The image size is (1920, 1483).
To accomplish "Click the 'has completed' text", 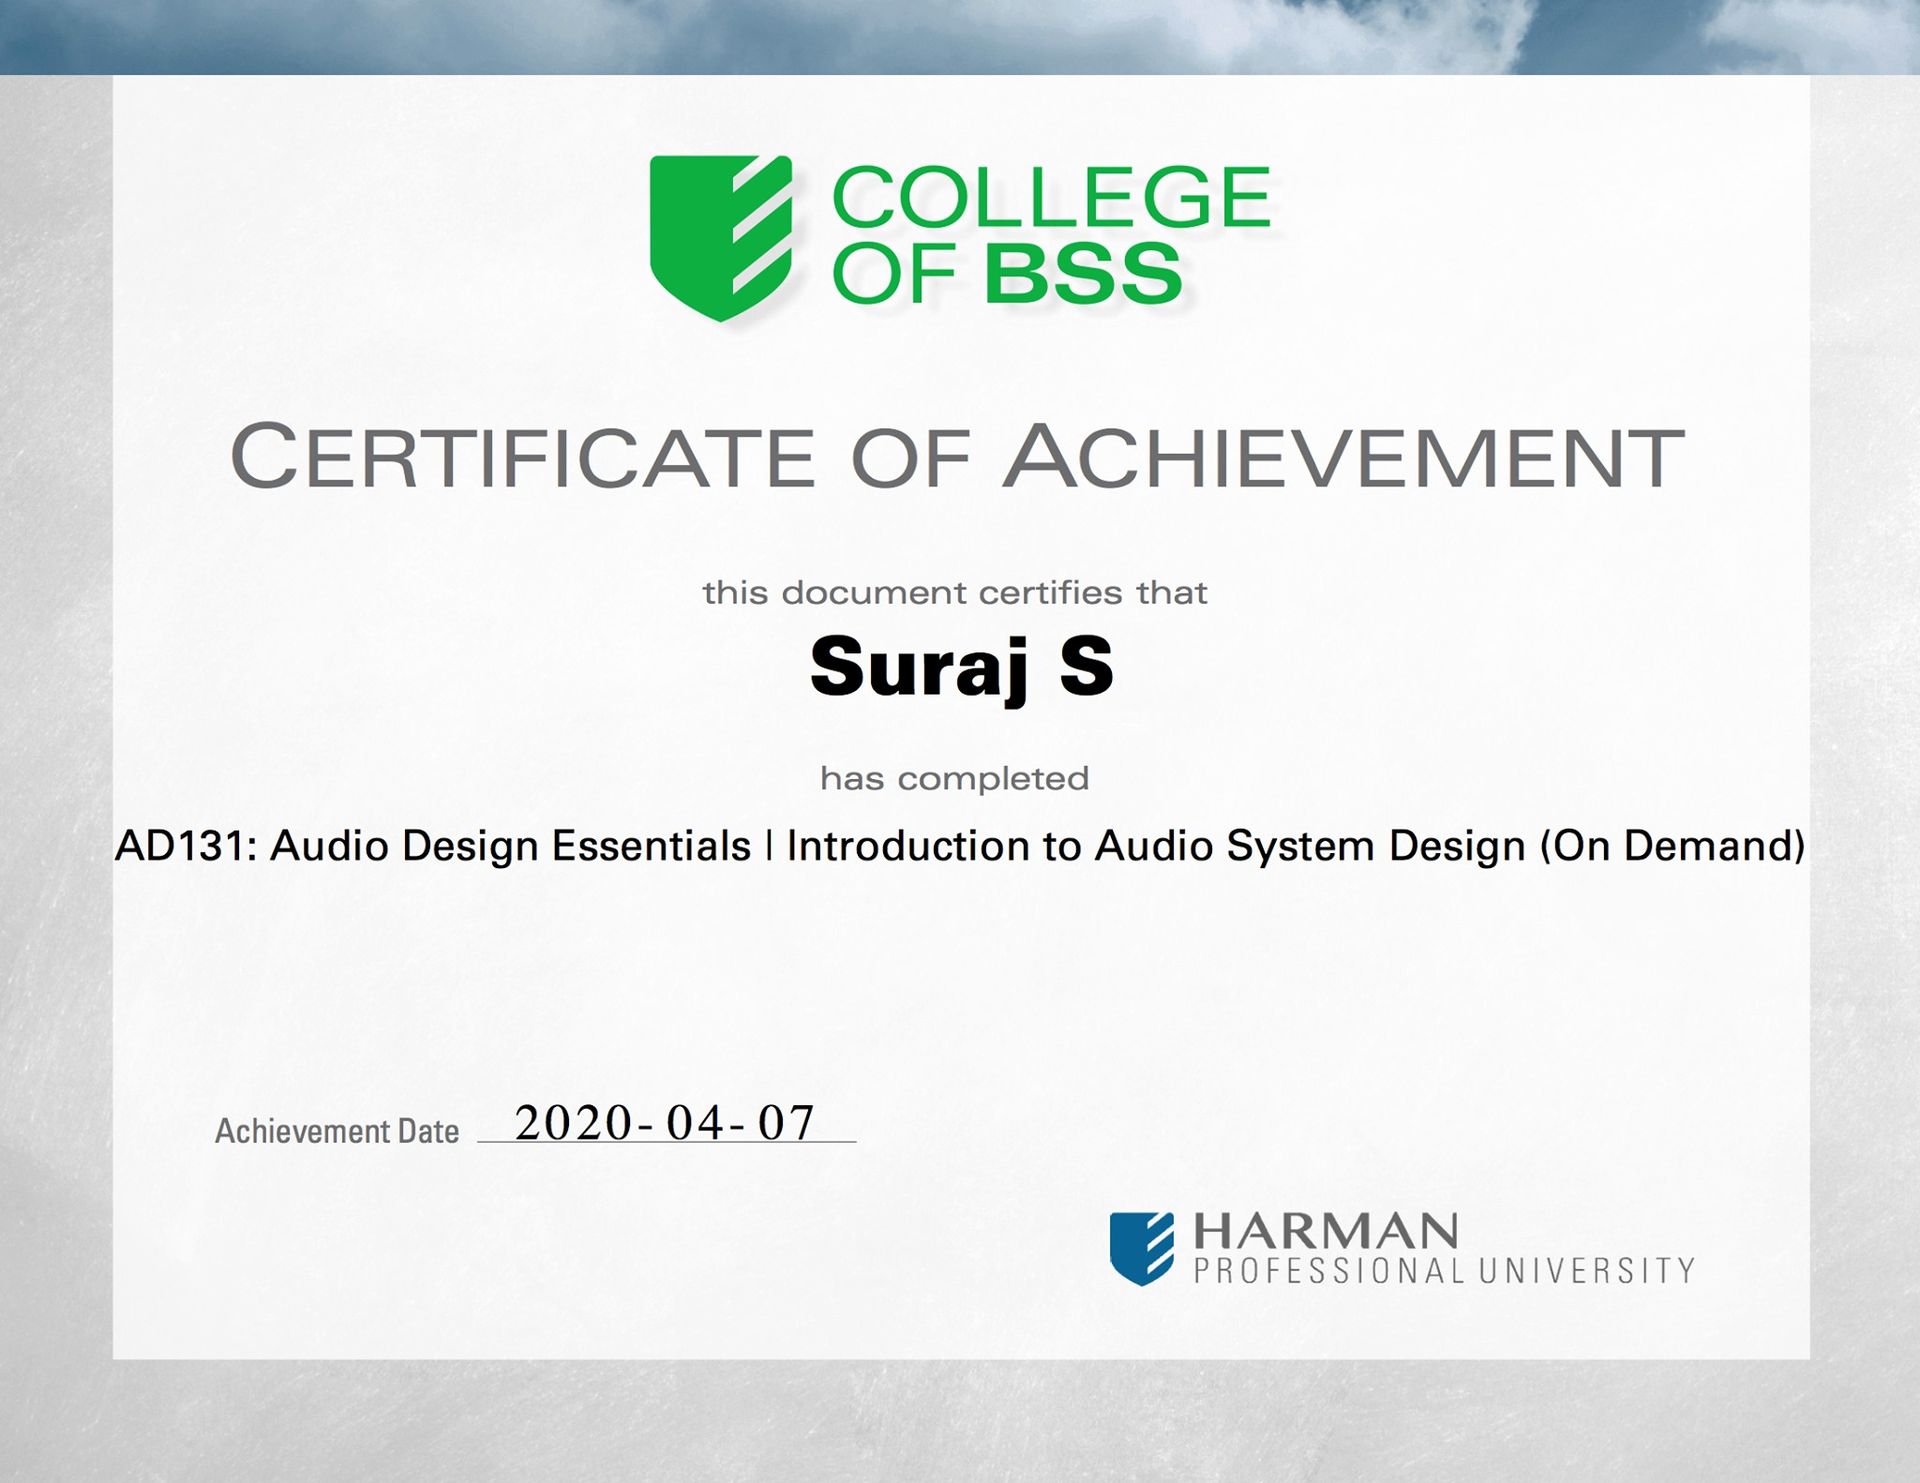I will (x=955, y=778).
